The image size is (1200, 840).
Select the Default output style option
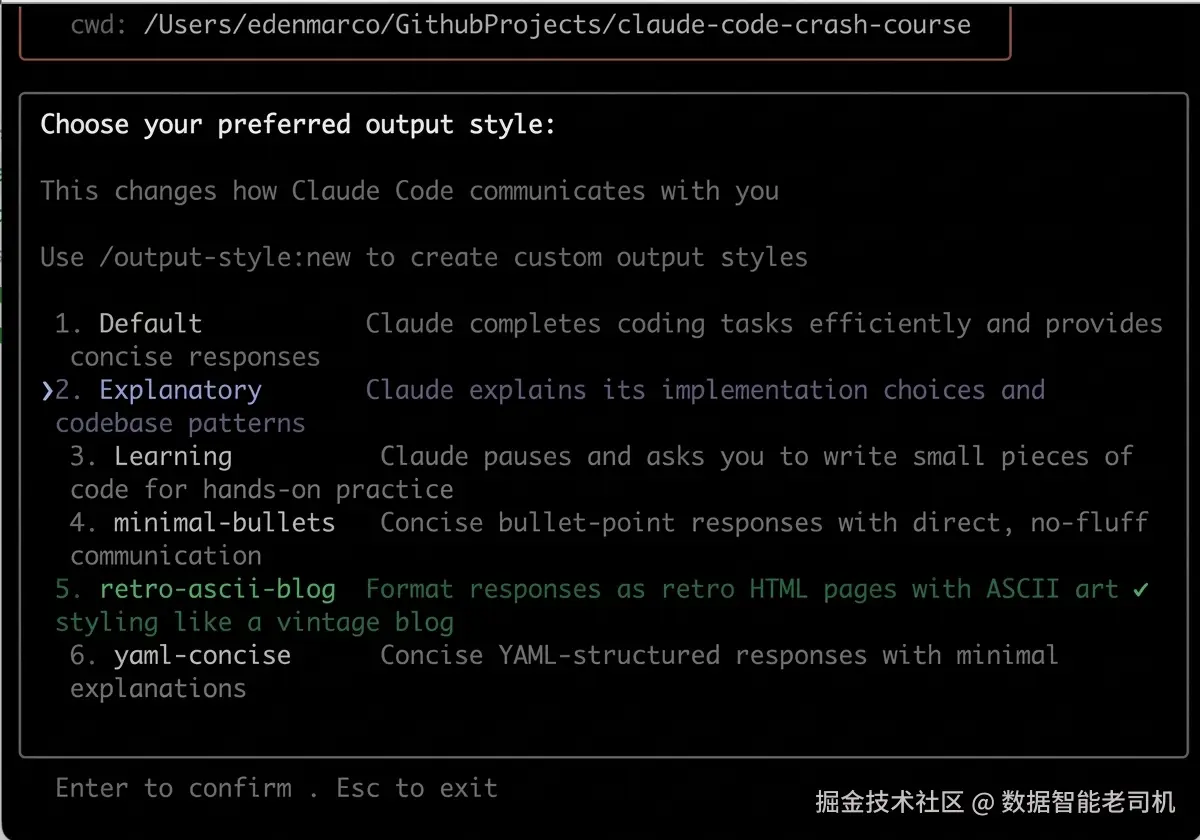click(150, 324)
